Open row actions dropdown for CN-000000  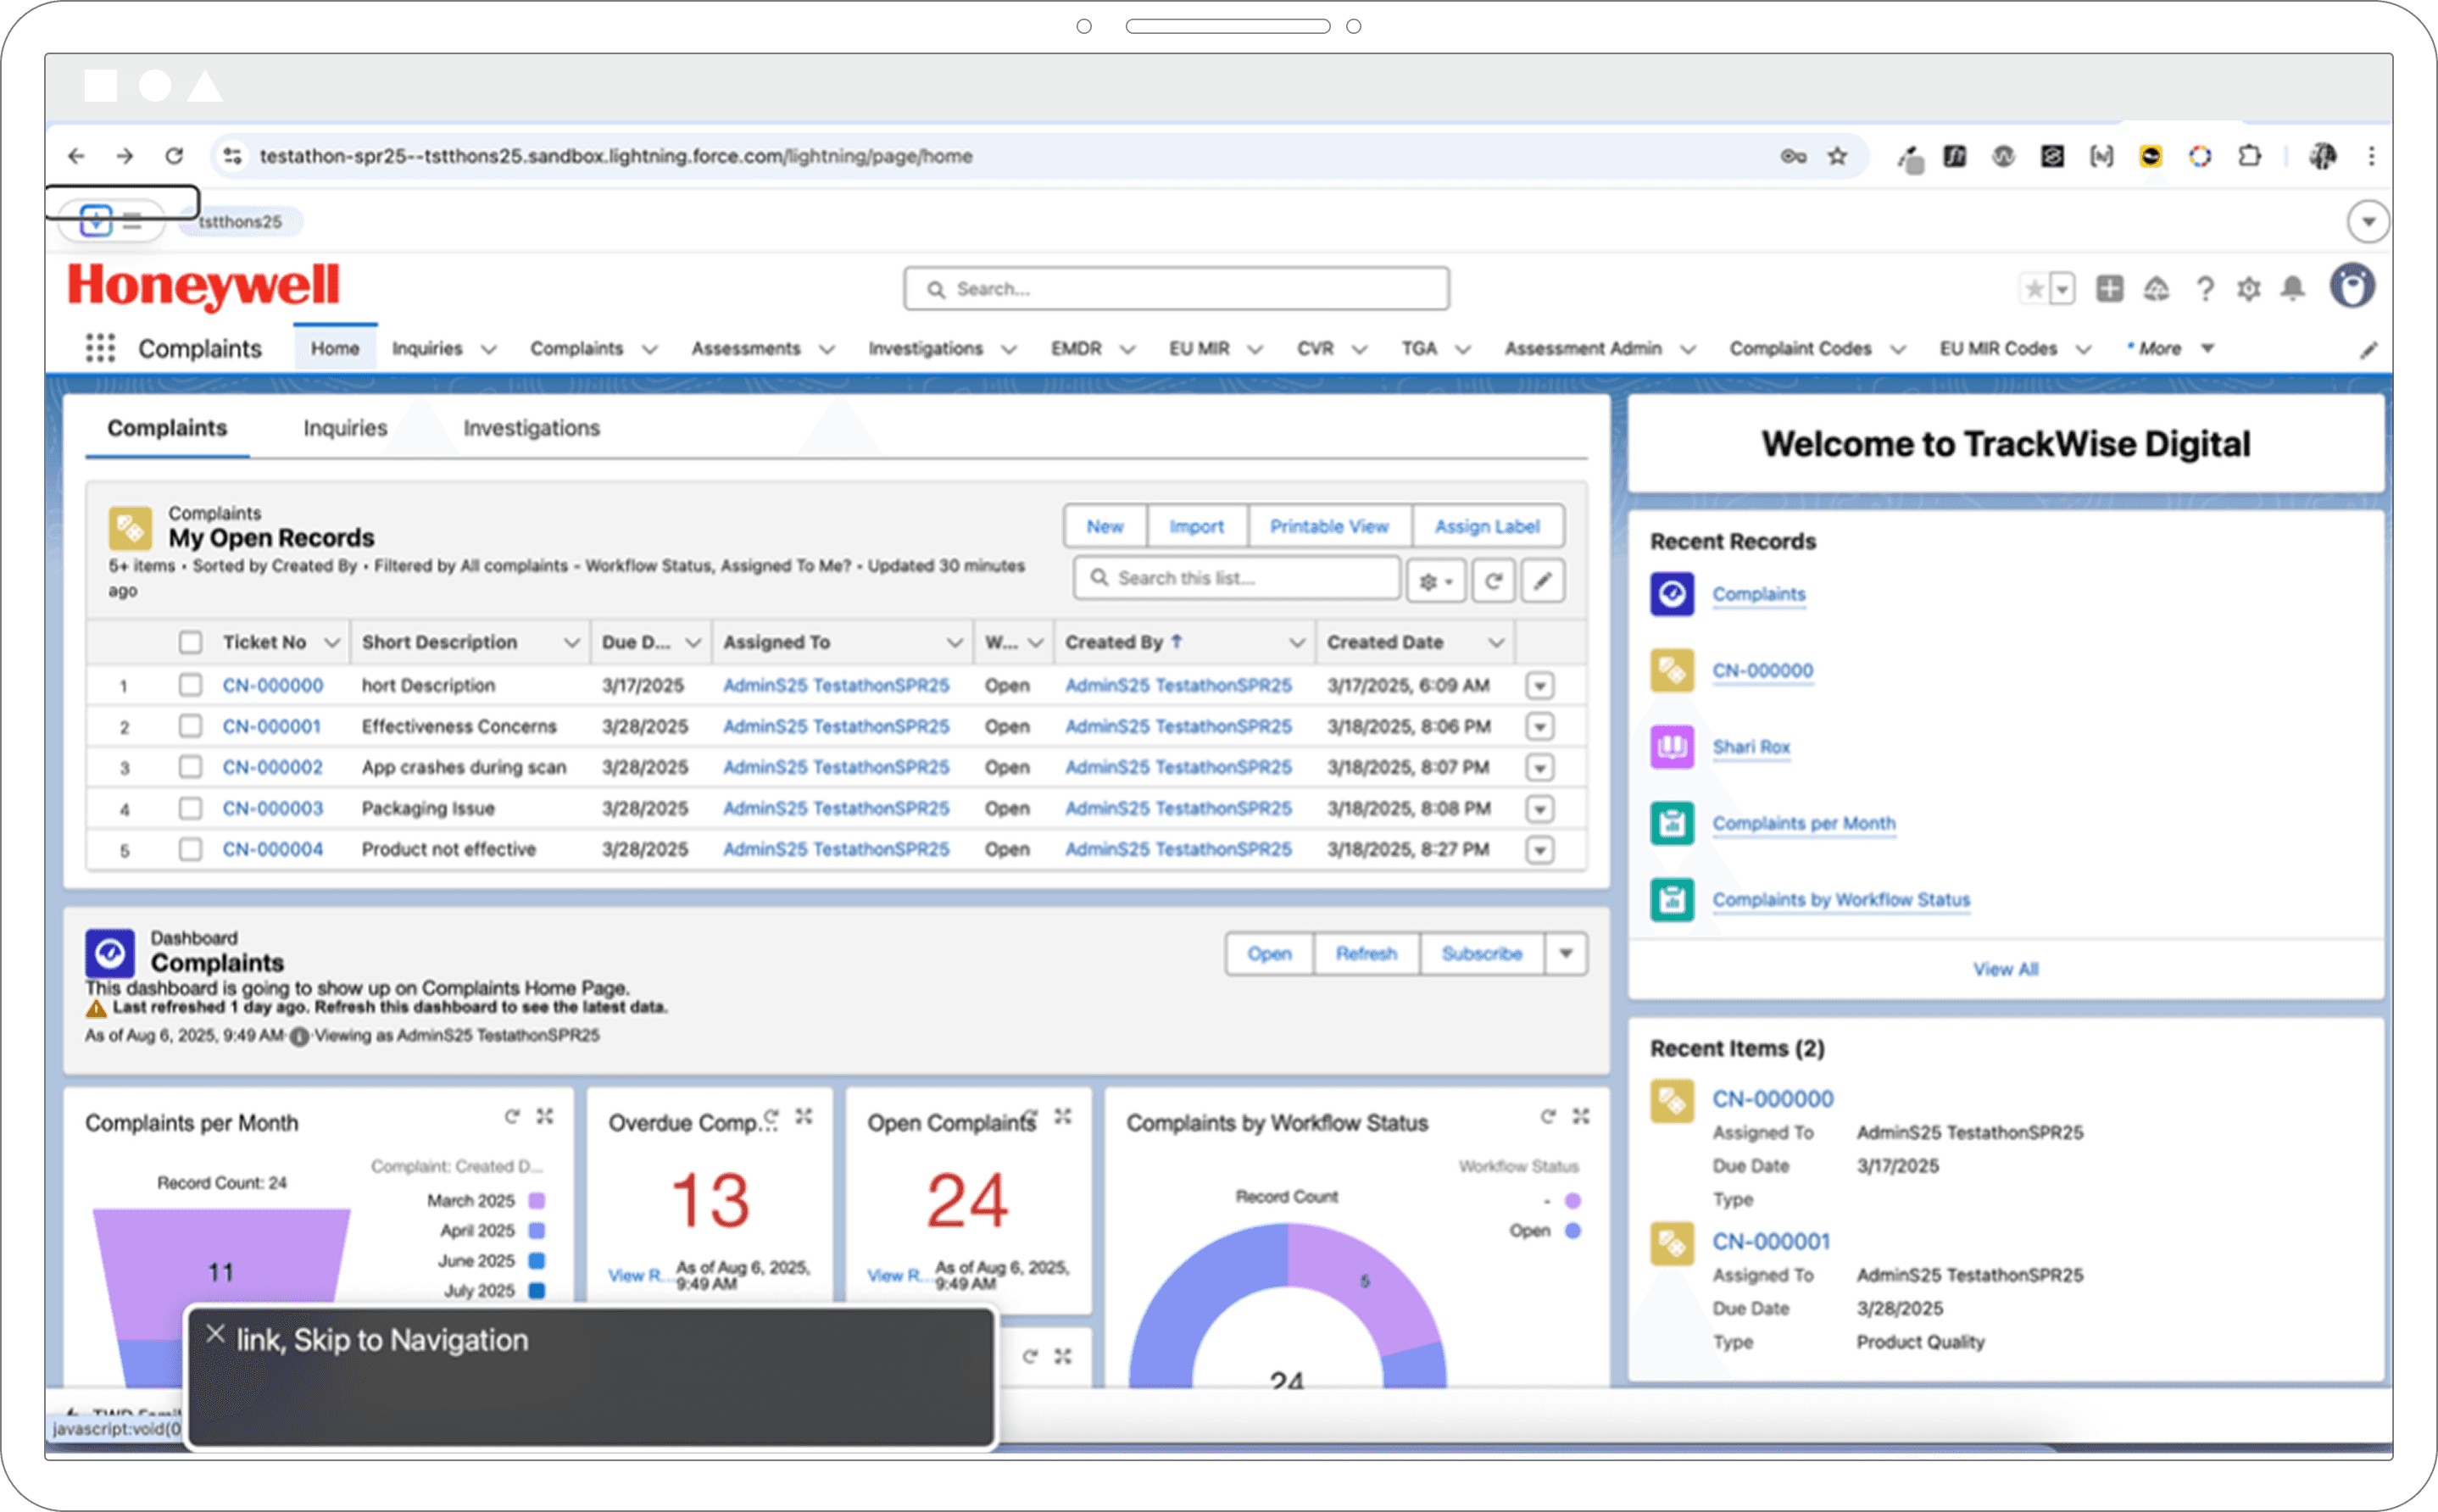pyautogui.click(x=1540, y=686)
